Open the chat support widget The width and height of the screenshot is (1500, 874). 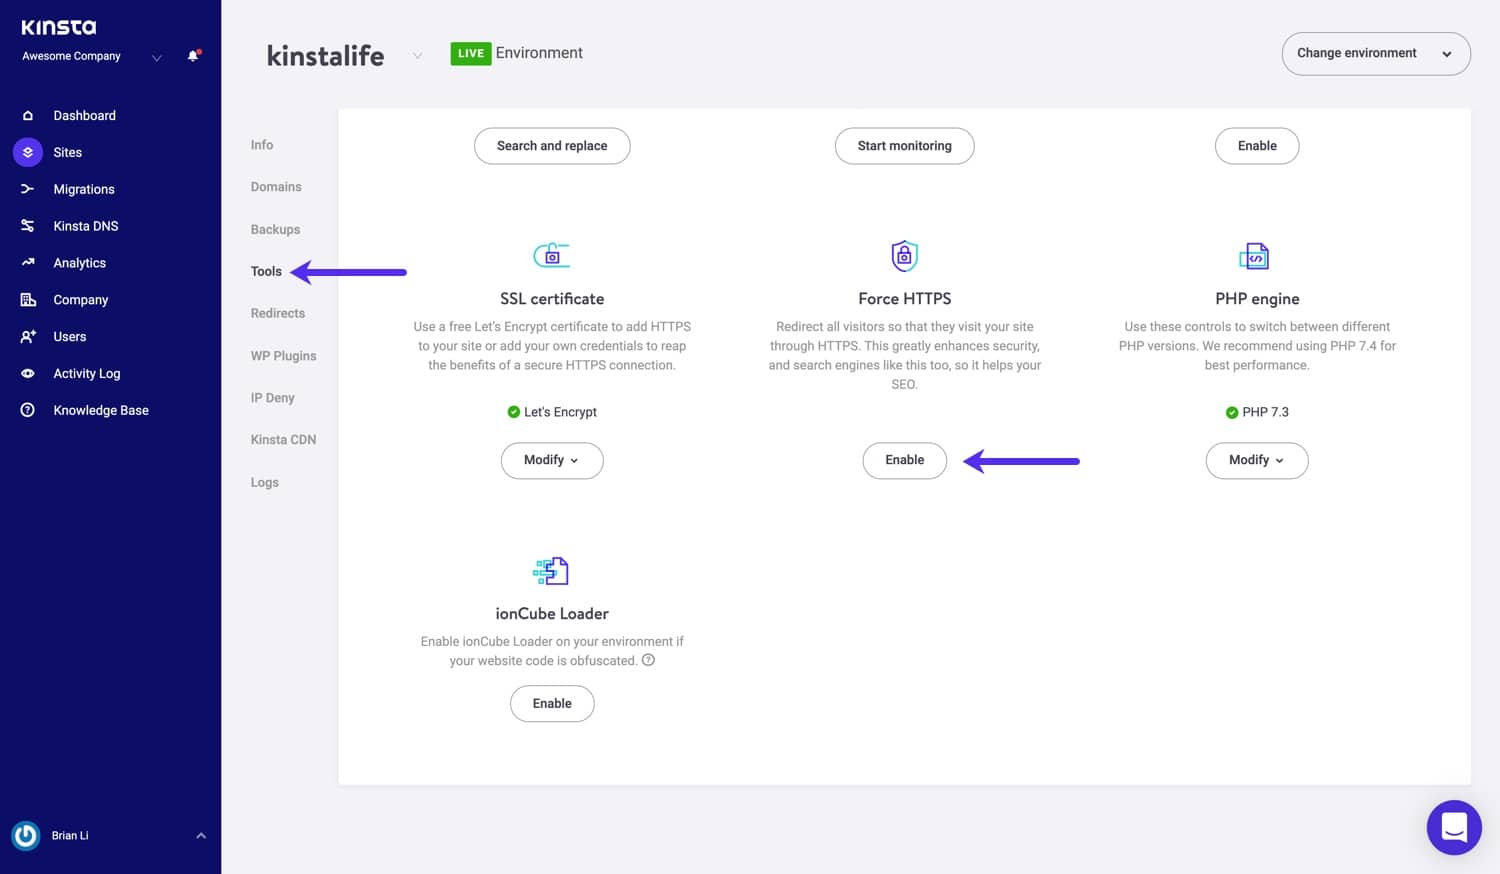1454,827
